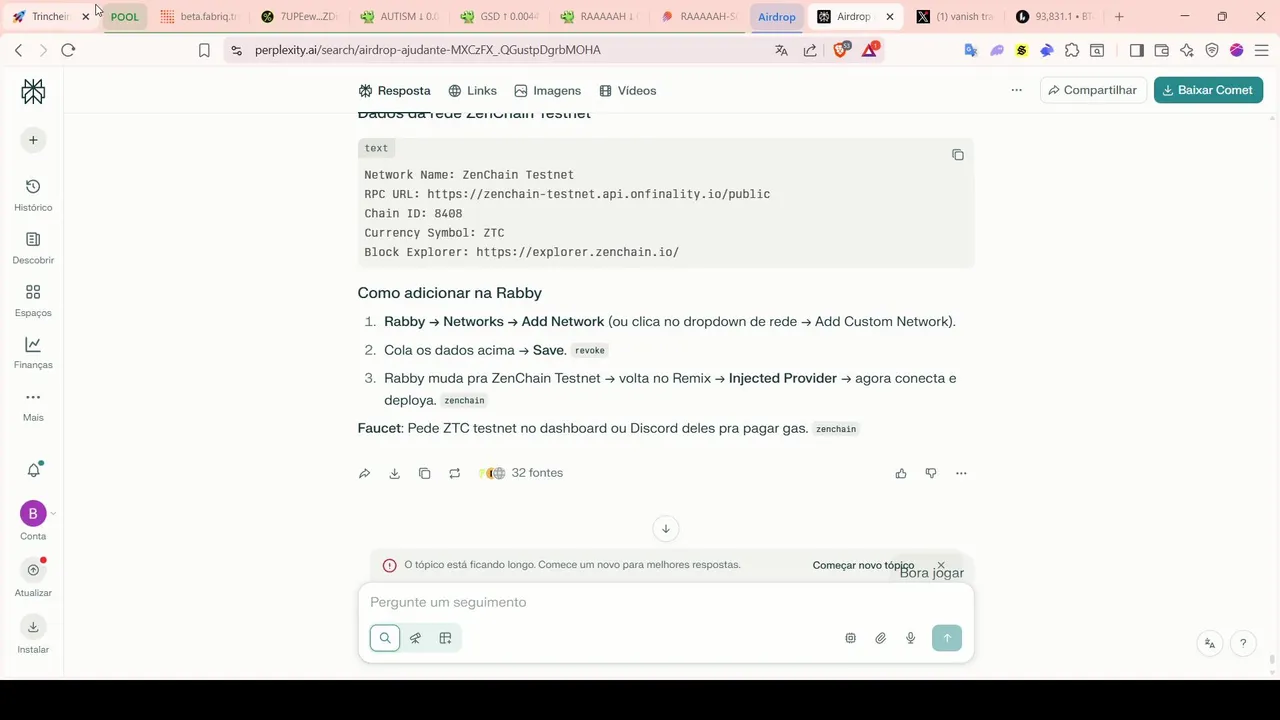The image size is (1280, 720).
Task: Click the address bar URL
Action: point(427,50)
